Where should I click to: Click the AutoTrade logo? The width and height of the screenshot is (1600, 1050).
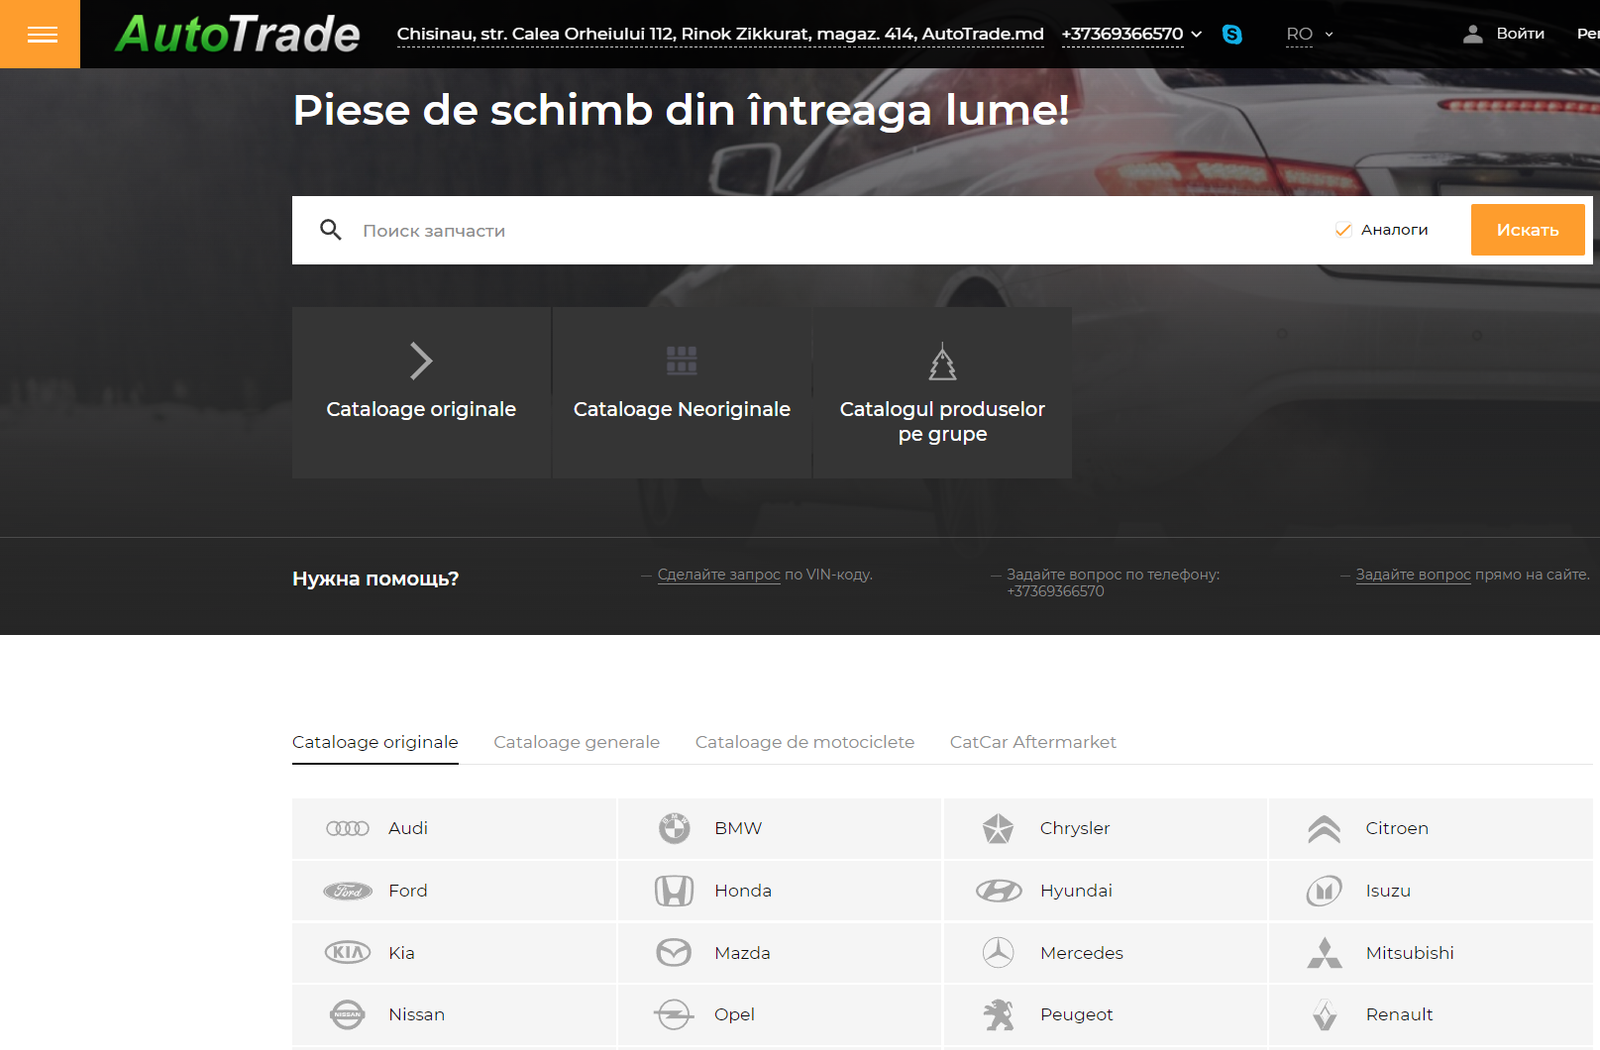pos(237,33)
